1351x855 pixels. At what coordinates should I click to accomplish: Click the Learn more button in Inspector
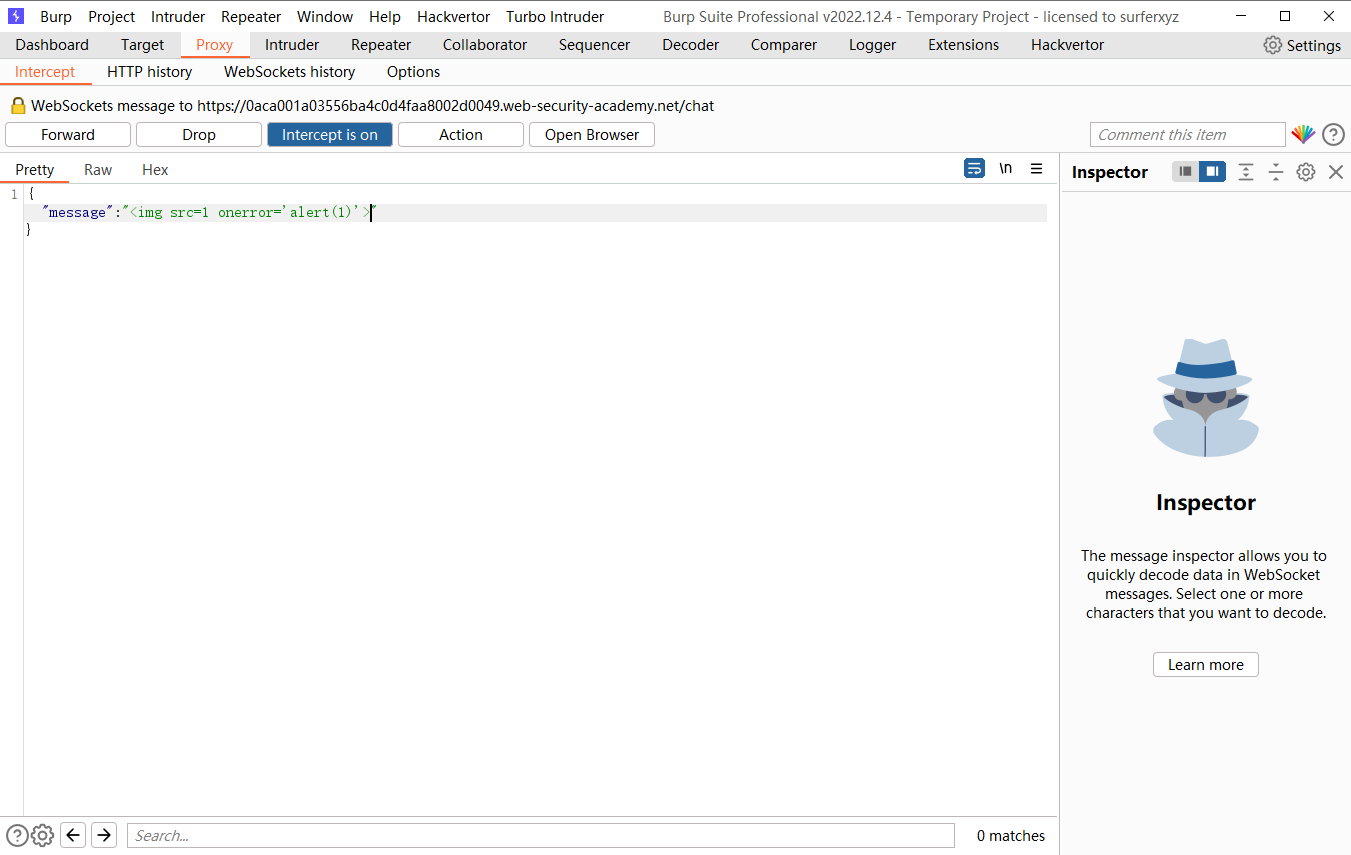pyautogui.click(x=1205, y=664)
